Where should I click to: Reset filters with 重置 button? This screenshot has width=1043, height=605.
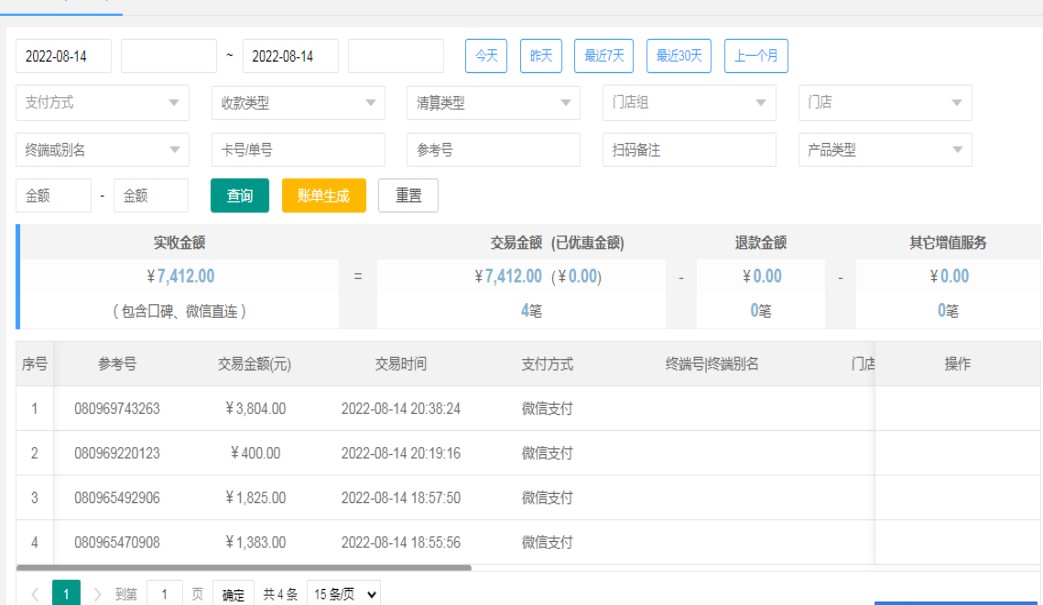click(408, 196)
